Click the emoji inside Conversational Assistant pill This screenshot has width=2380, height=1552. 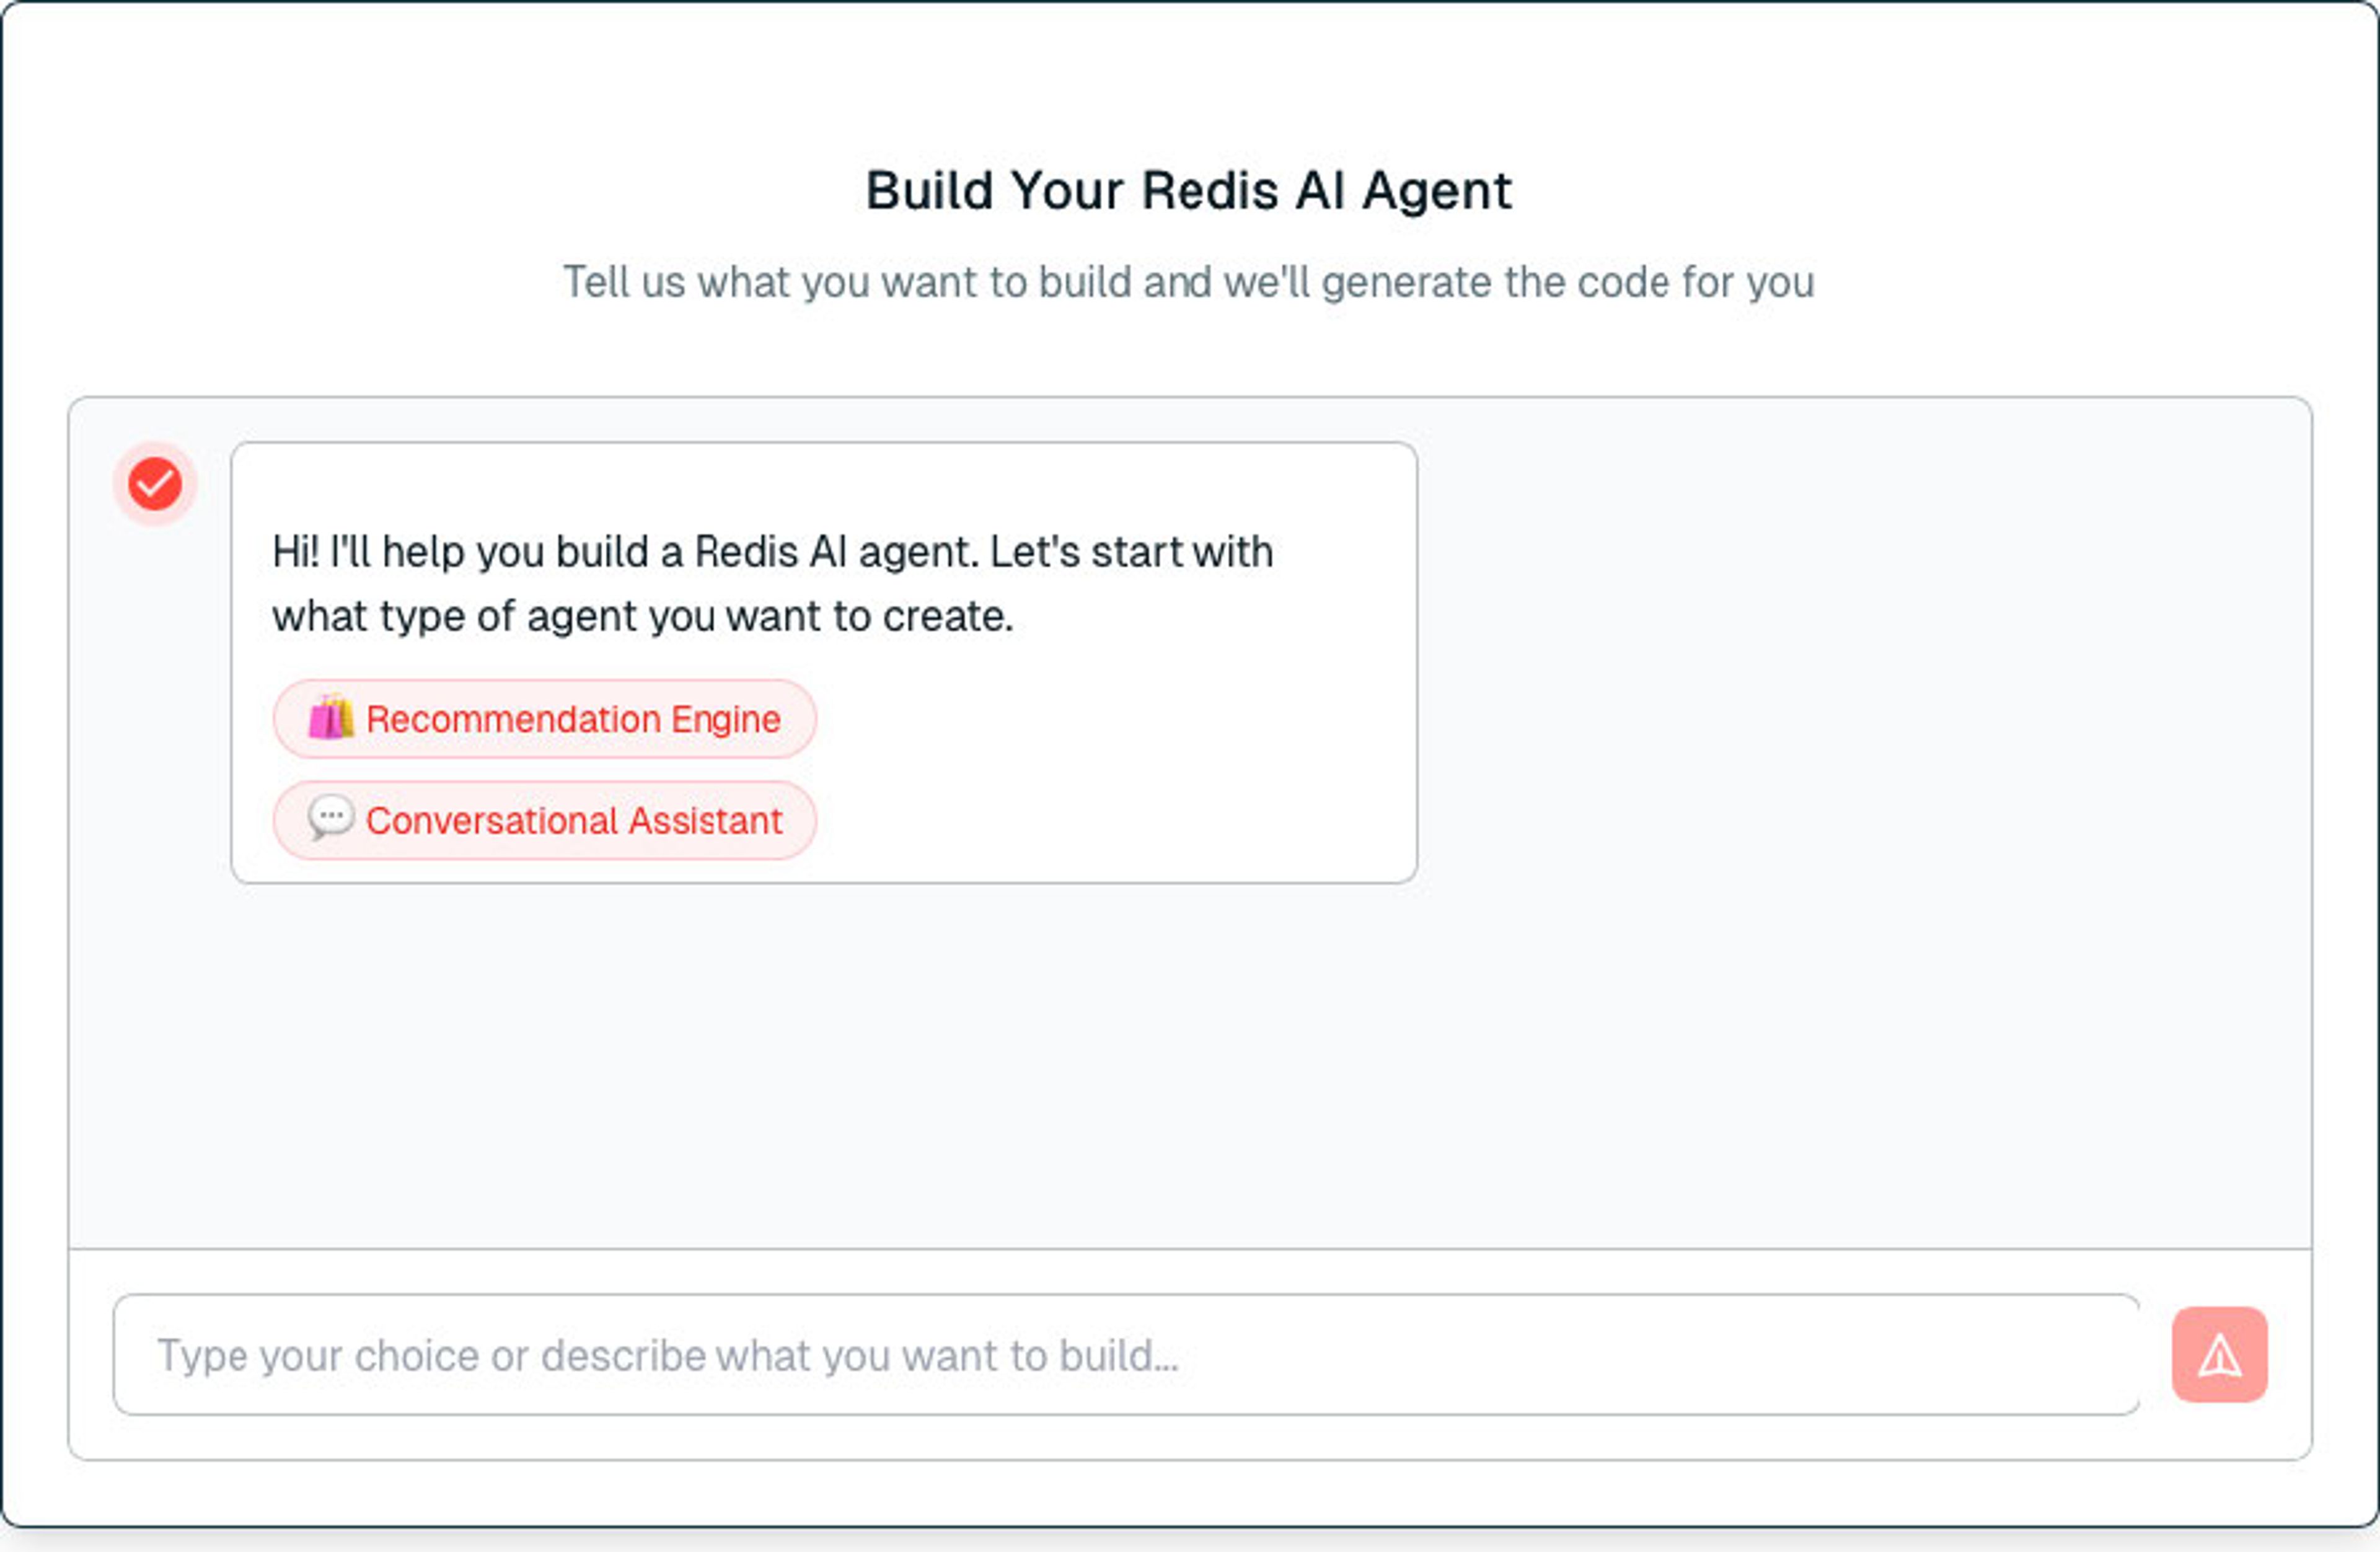click(x=331, y=820)
